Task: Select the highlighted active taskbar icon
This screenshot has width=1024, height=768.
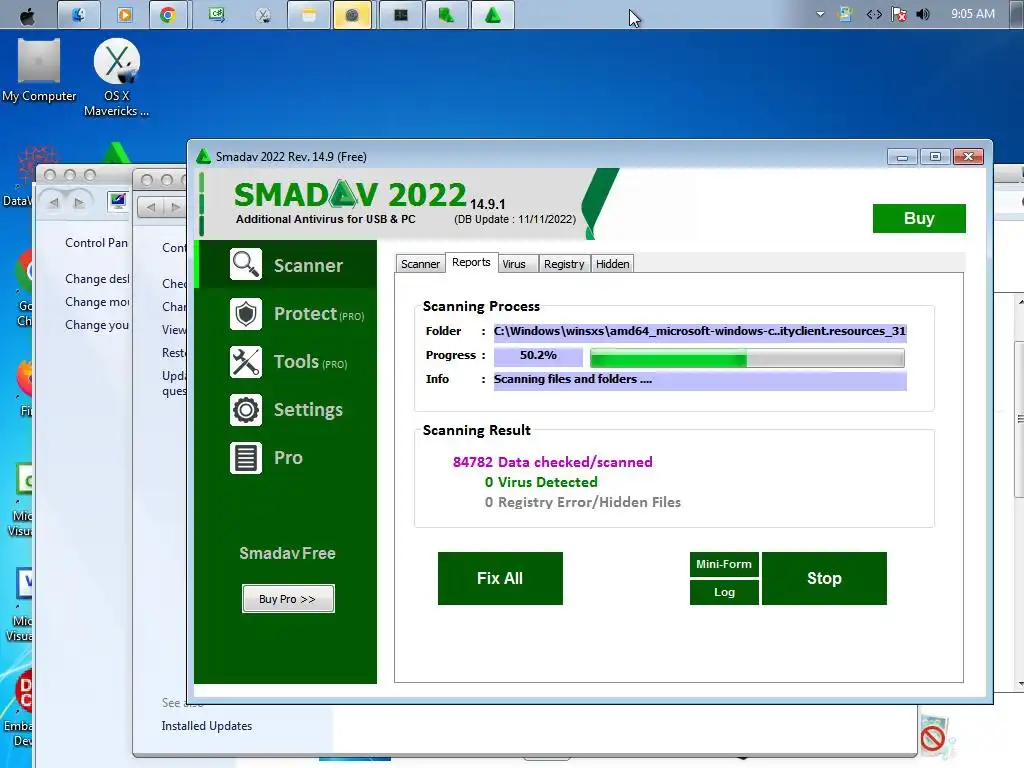Action: click(x=352, y=14)
